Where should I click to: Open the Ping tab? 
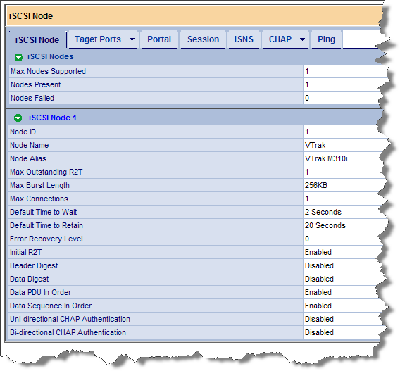point(326,39)
